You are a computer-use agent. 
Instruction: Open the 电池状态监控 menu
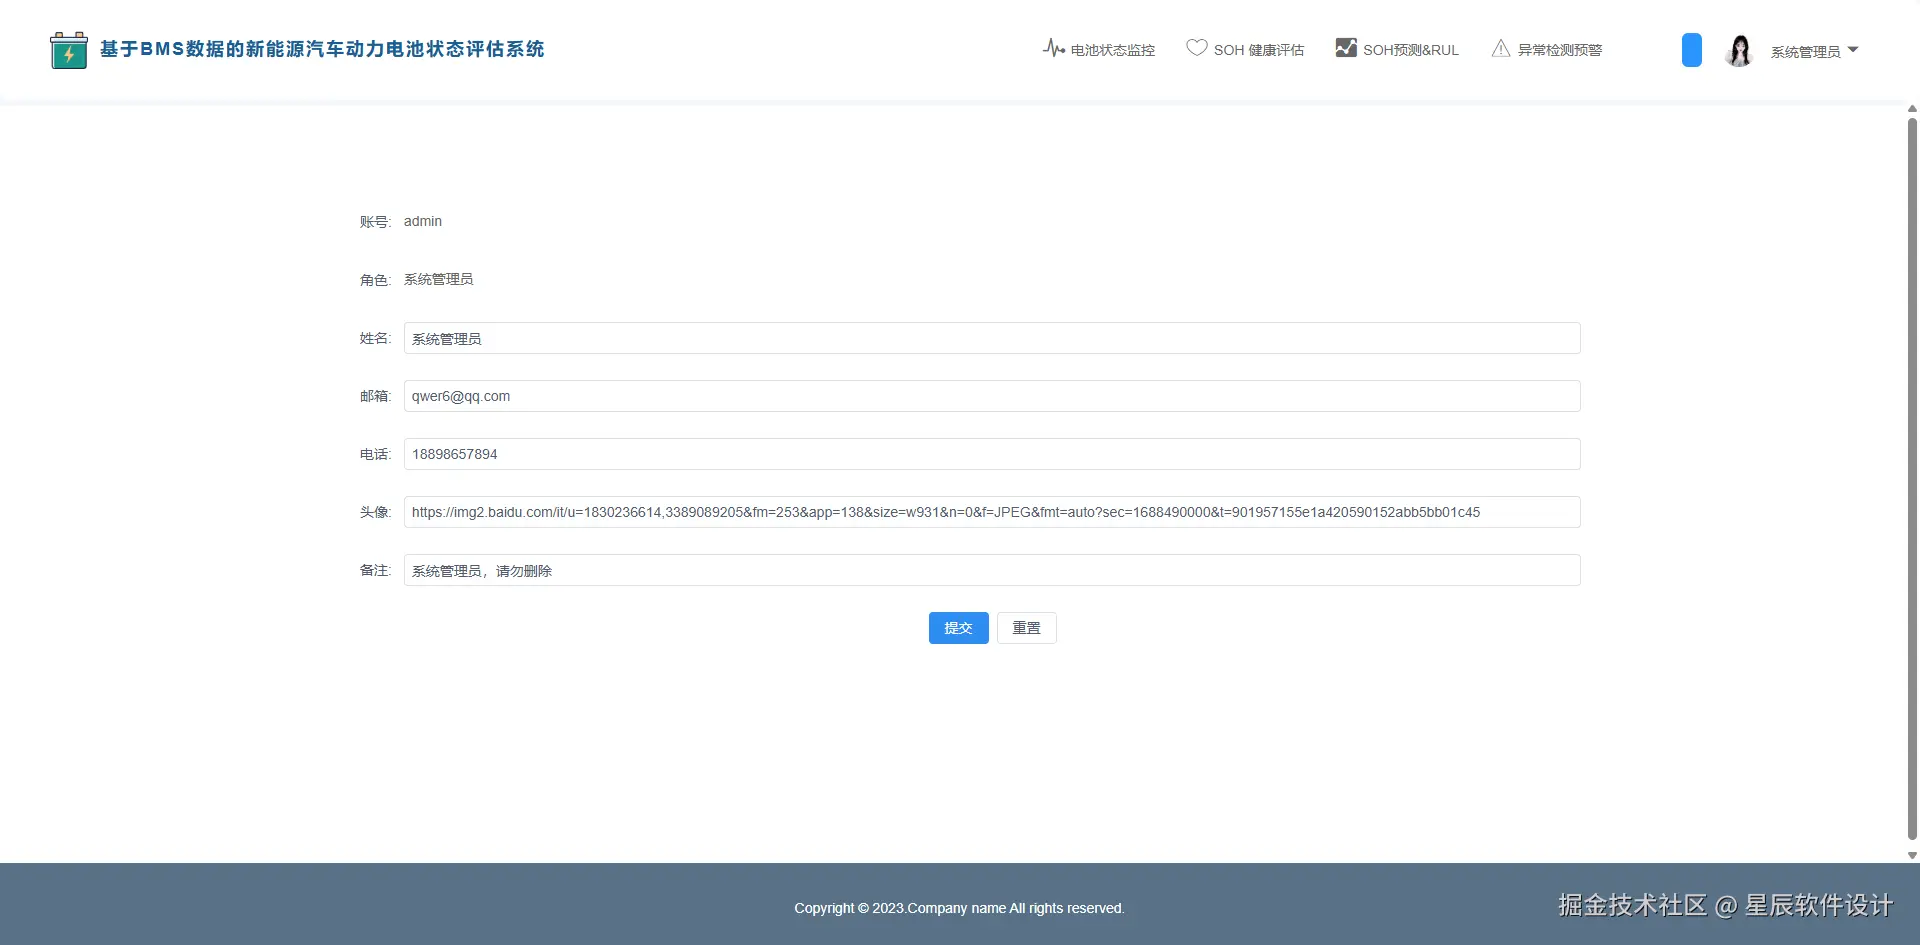coord(1099,49)
